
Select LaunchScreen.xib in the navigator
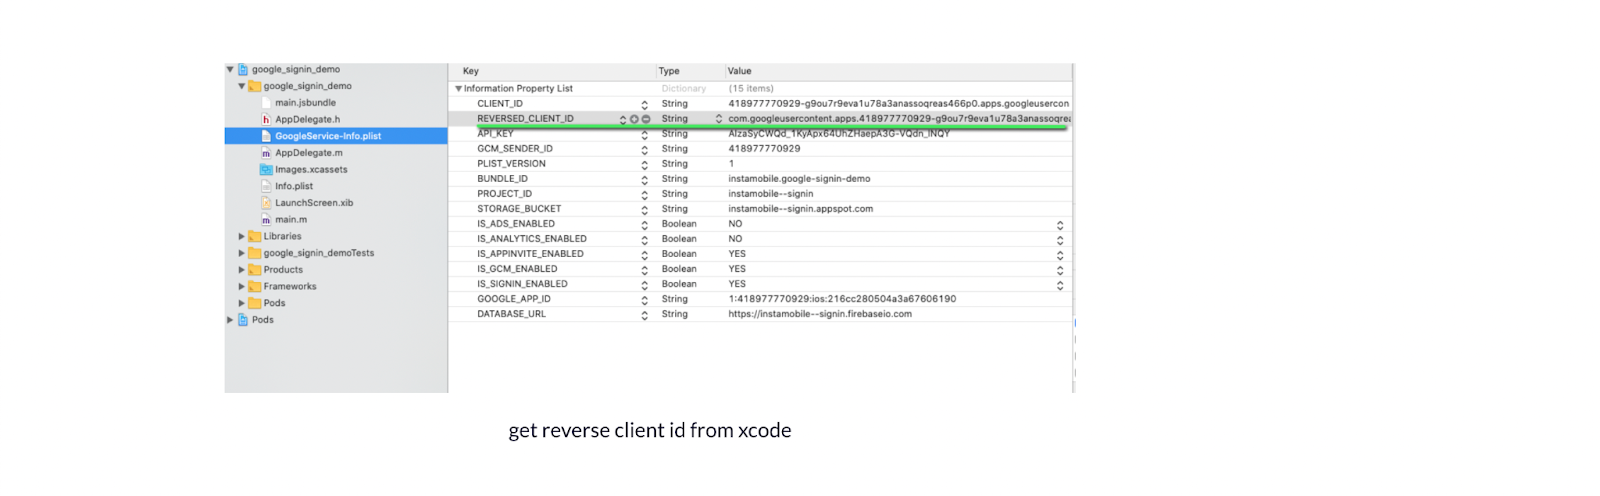tap(314, 203)
